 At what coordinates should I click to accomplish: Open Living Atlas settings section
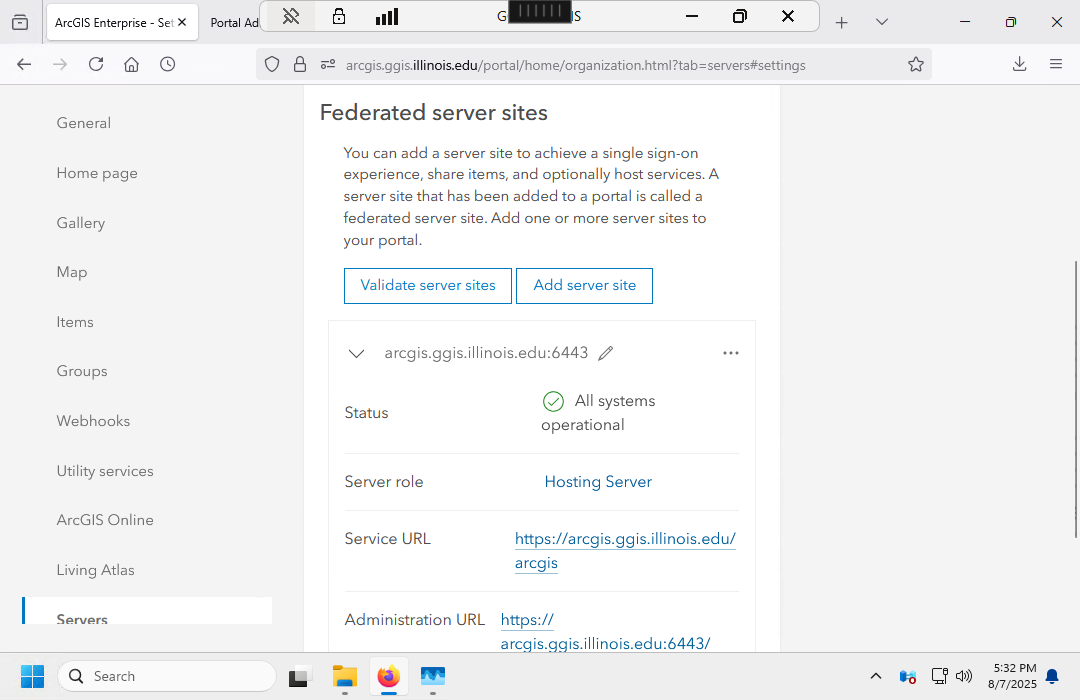[95, 570]
